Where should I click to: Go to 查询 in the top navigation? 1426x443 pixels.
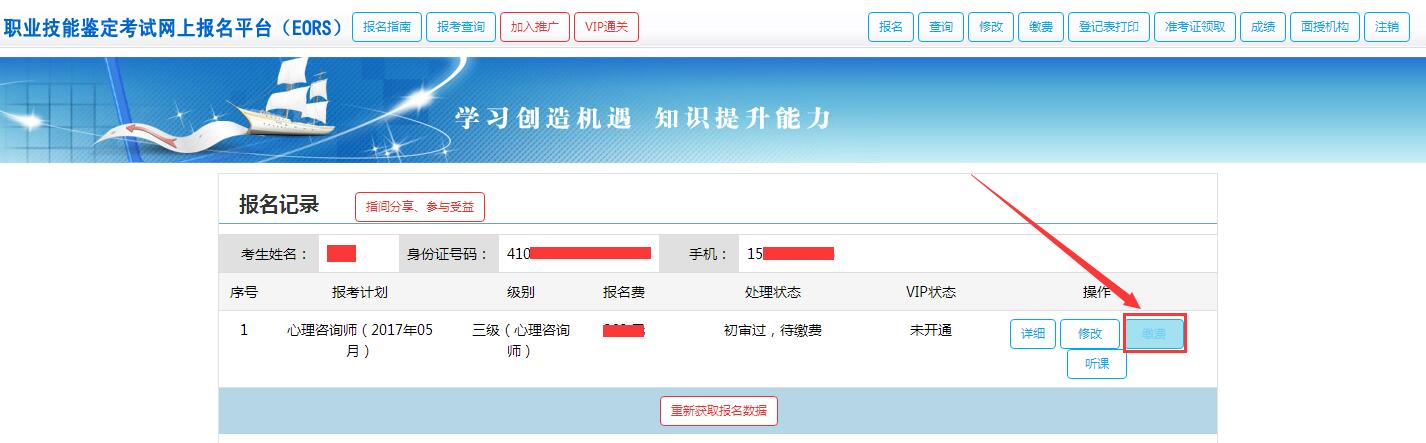pos(941,27)
